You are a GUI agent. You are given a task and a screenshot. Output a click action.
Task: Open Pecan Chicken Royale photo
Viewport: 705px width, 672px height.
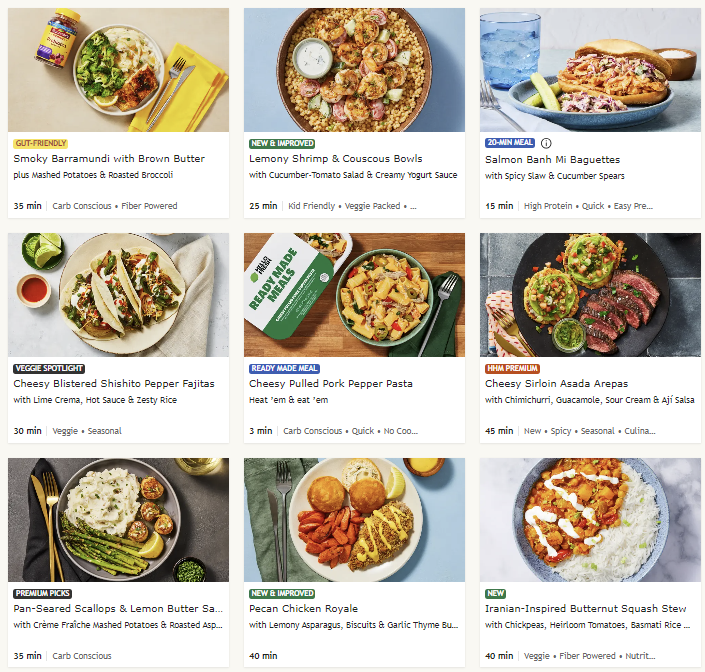click(354, 520)
